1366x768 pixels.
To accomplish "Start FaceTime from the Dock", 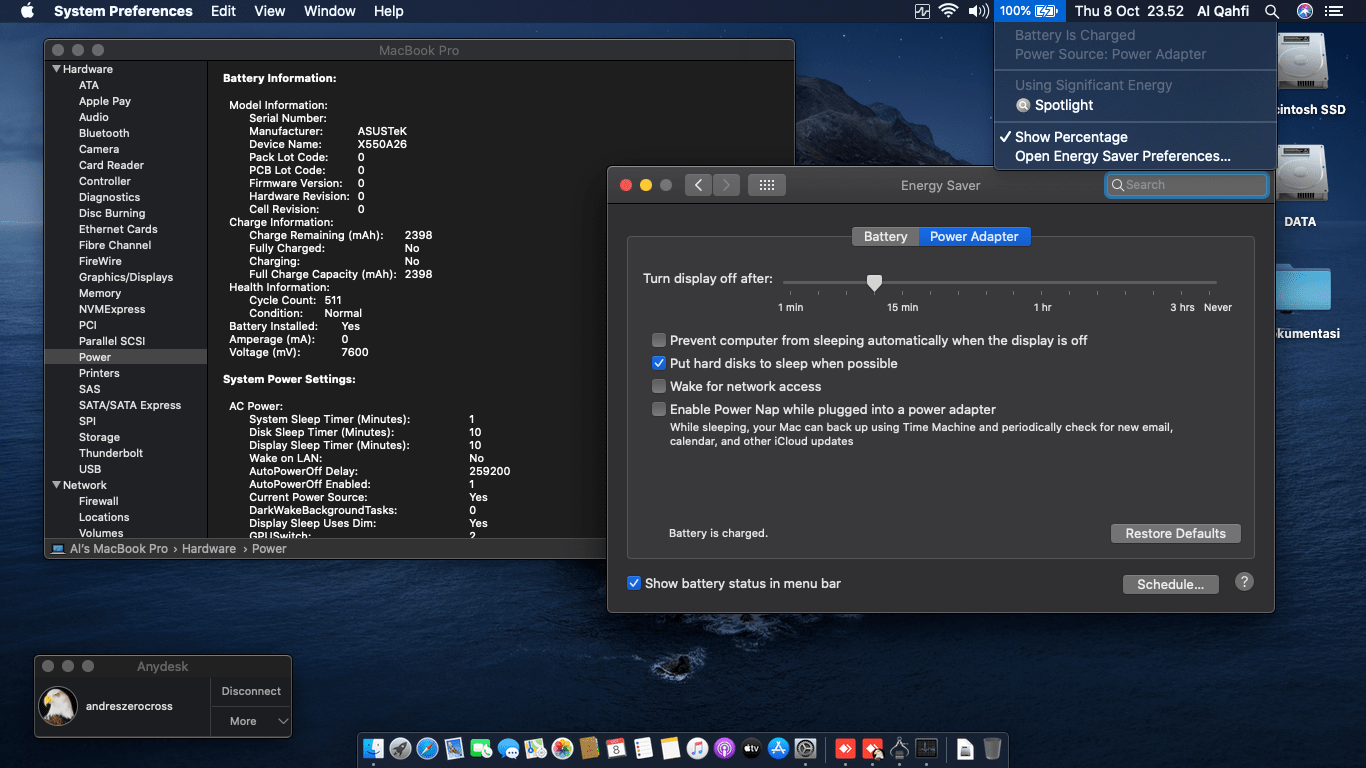I will pyautogui.click(x=482, y=748).
